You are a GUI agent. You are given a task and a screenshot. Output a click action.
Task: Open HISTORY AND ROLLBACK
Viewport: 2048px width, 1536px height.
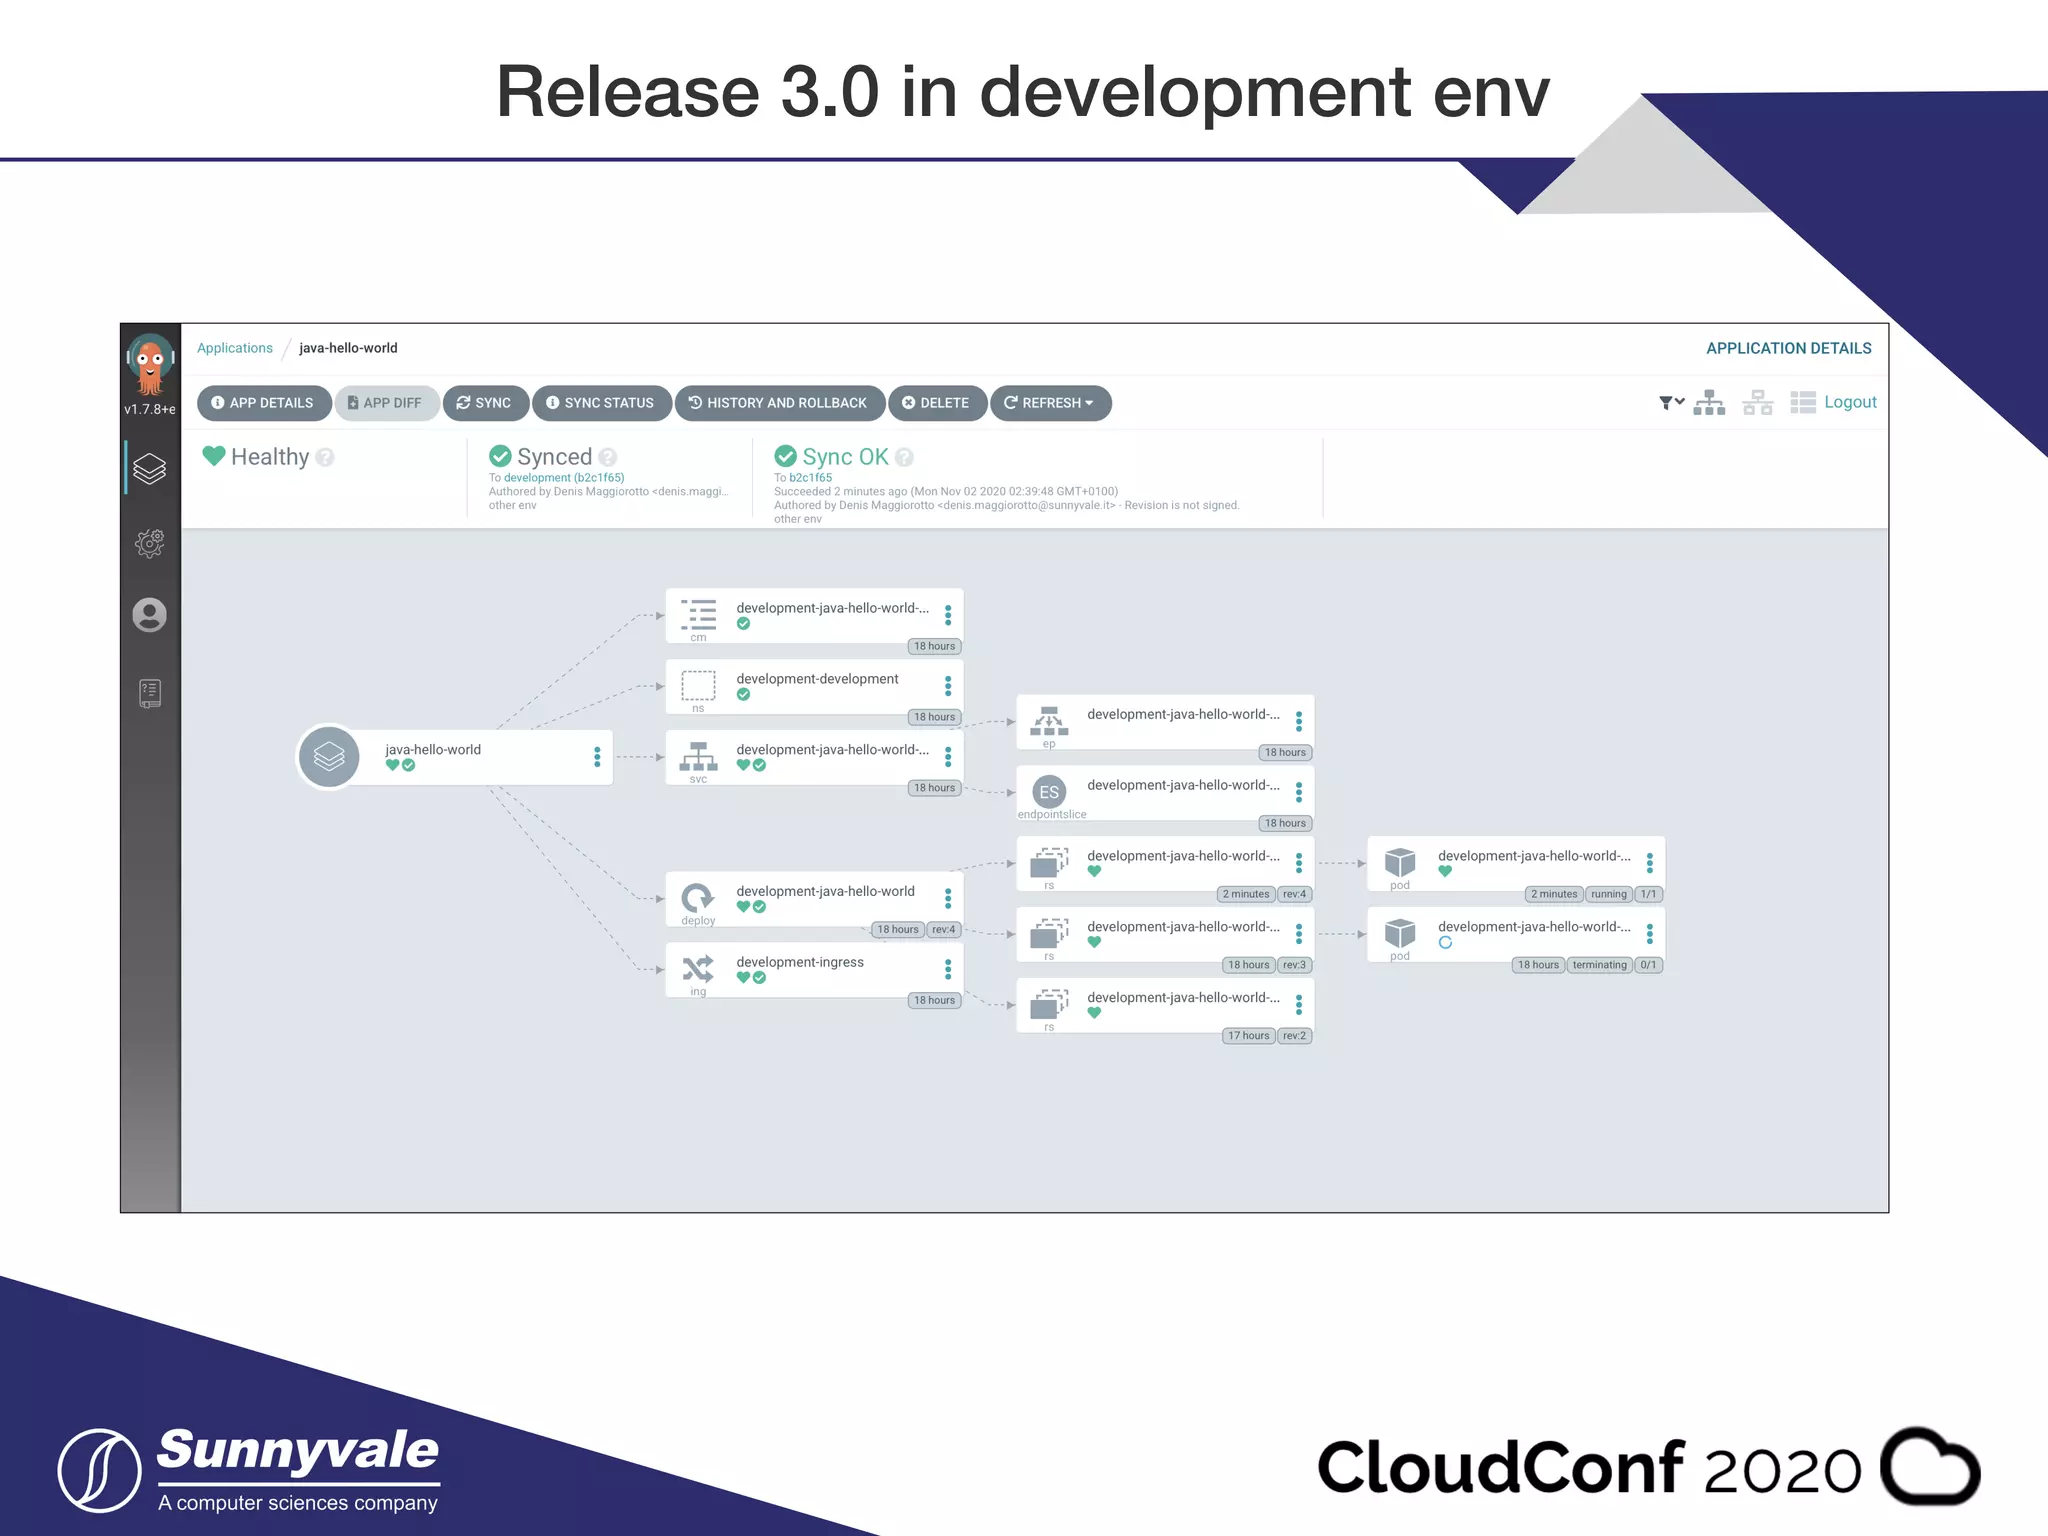tap(778, 403)
